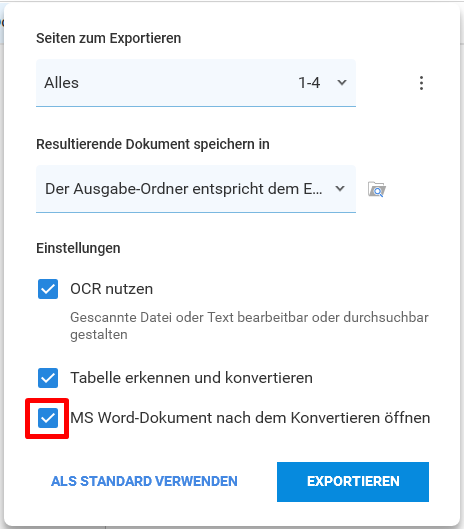Select the 1-4 page range text
464x529 pixels.
309,83
